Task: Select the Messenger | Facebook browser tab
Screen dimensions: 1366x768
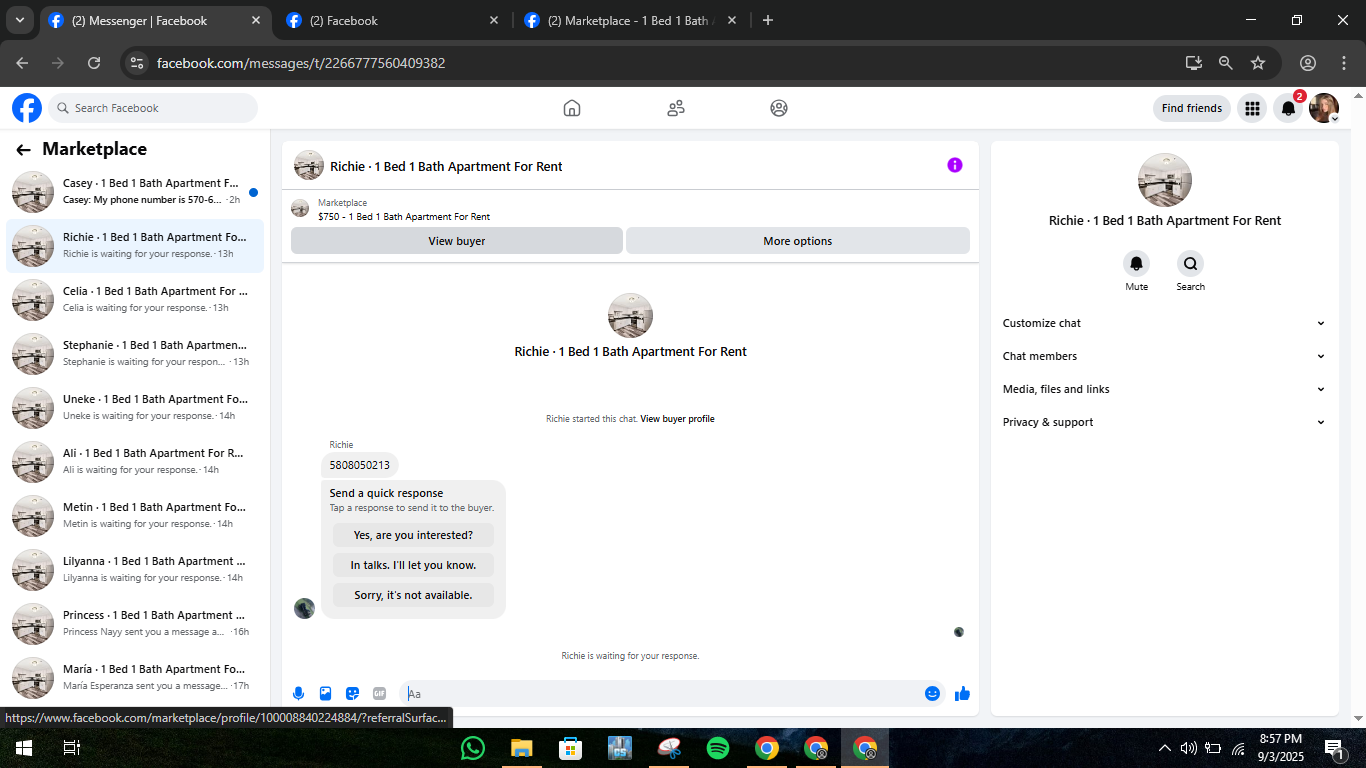Action: pos(155,20)
